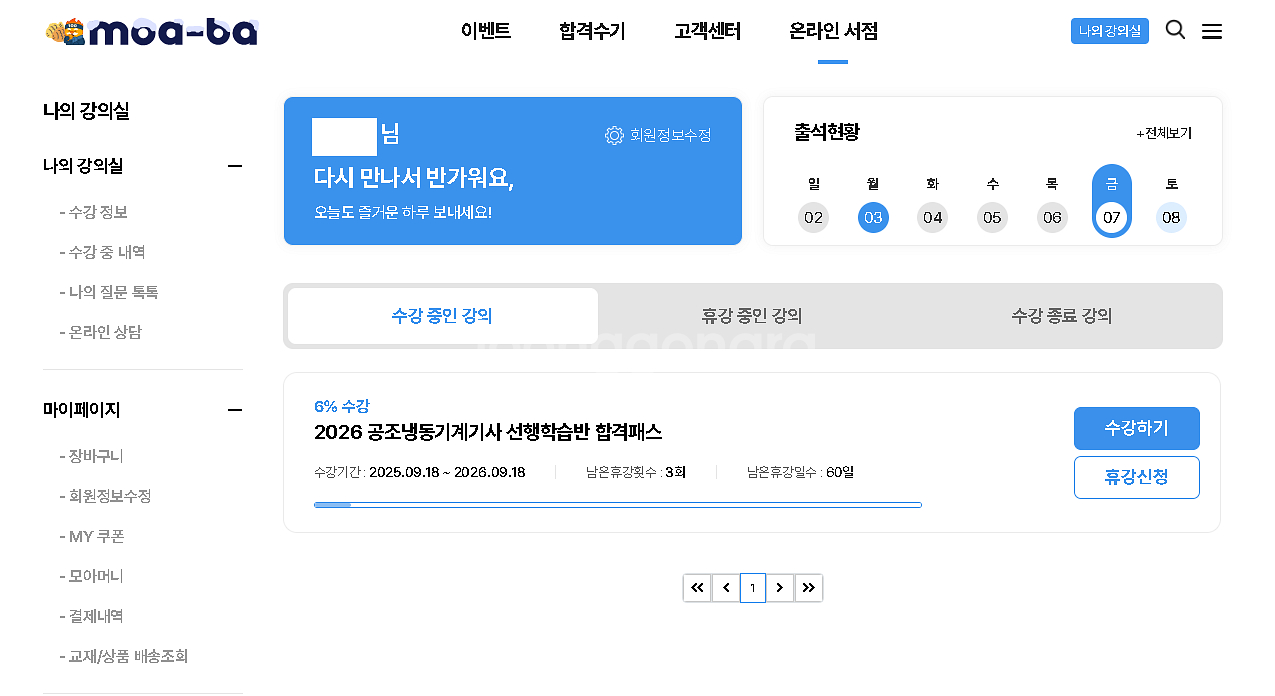Go to previous page with left arrow

click(x=725, y=588)
